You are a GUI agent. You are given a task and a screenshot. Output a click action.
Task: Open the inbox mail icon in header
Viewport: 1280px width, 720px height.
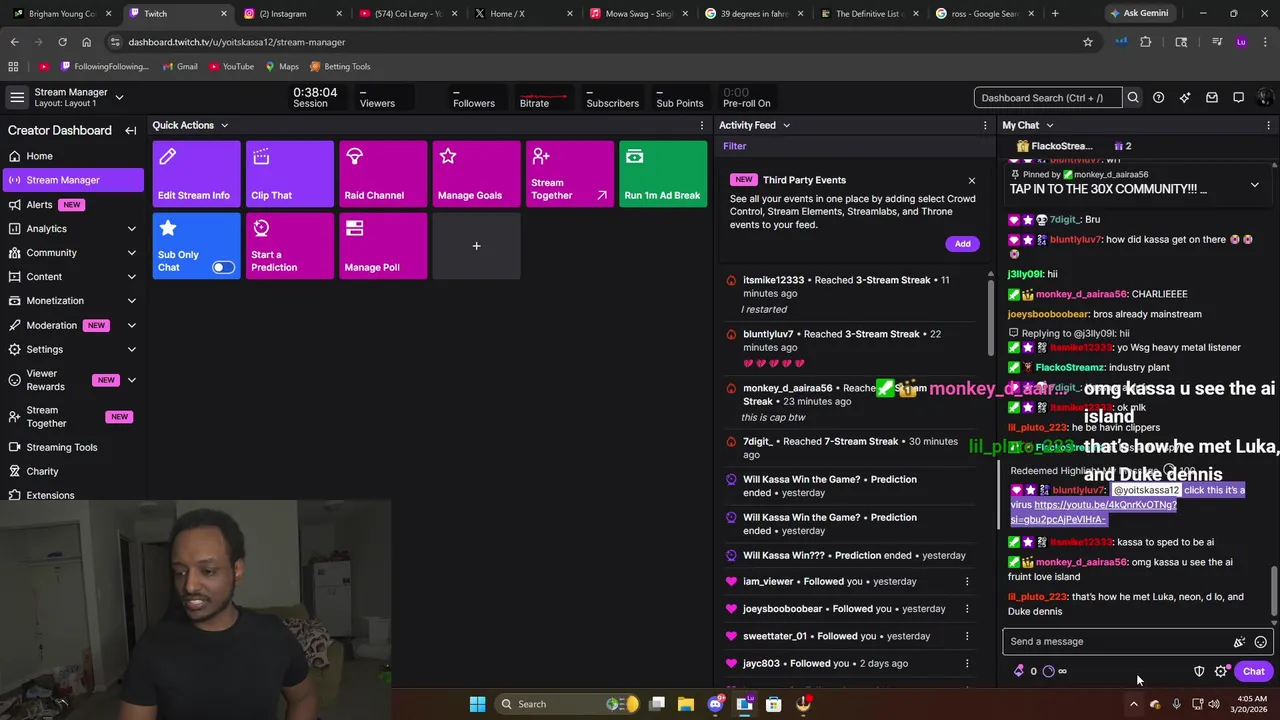click(x=1211, y=98)
